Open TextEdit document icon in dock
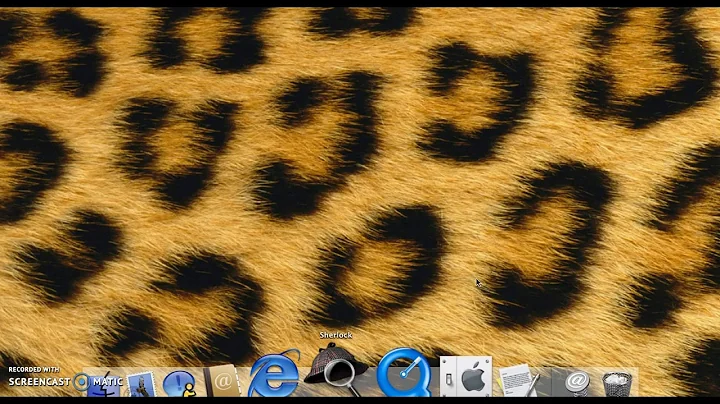This screenshot has width=720, height=404. point(518,380)
